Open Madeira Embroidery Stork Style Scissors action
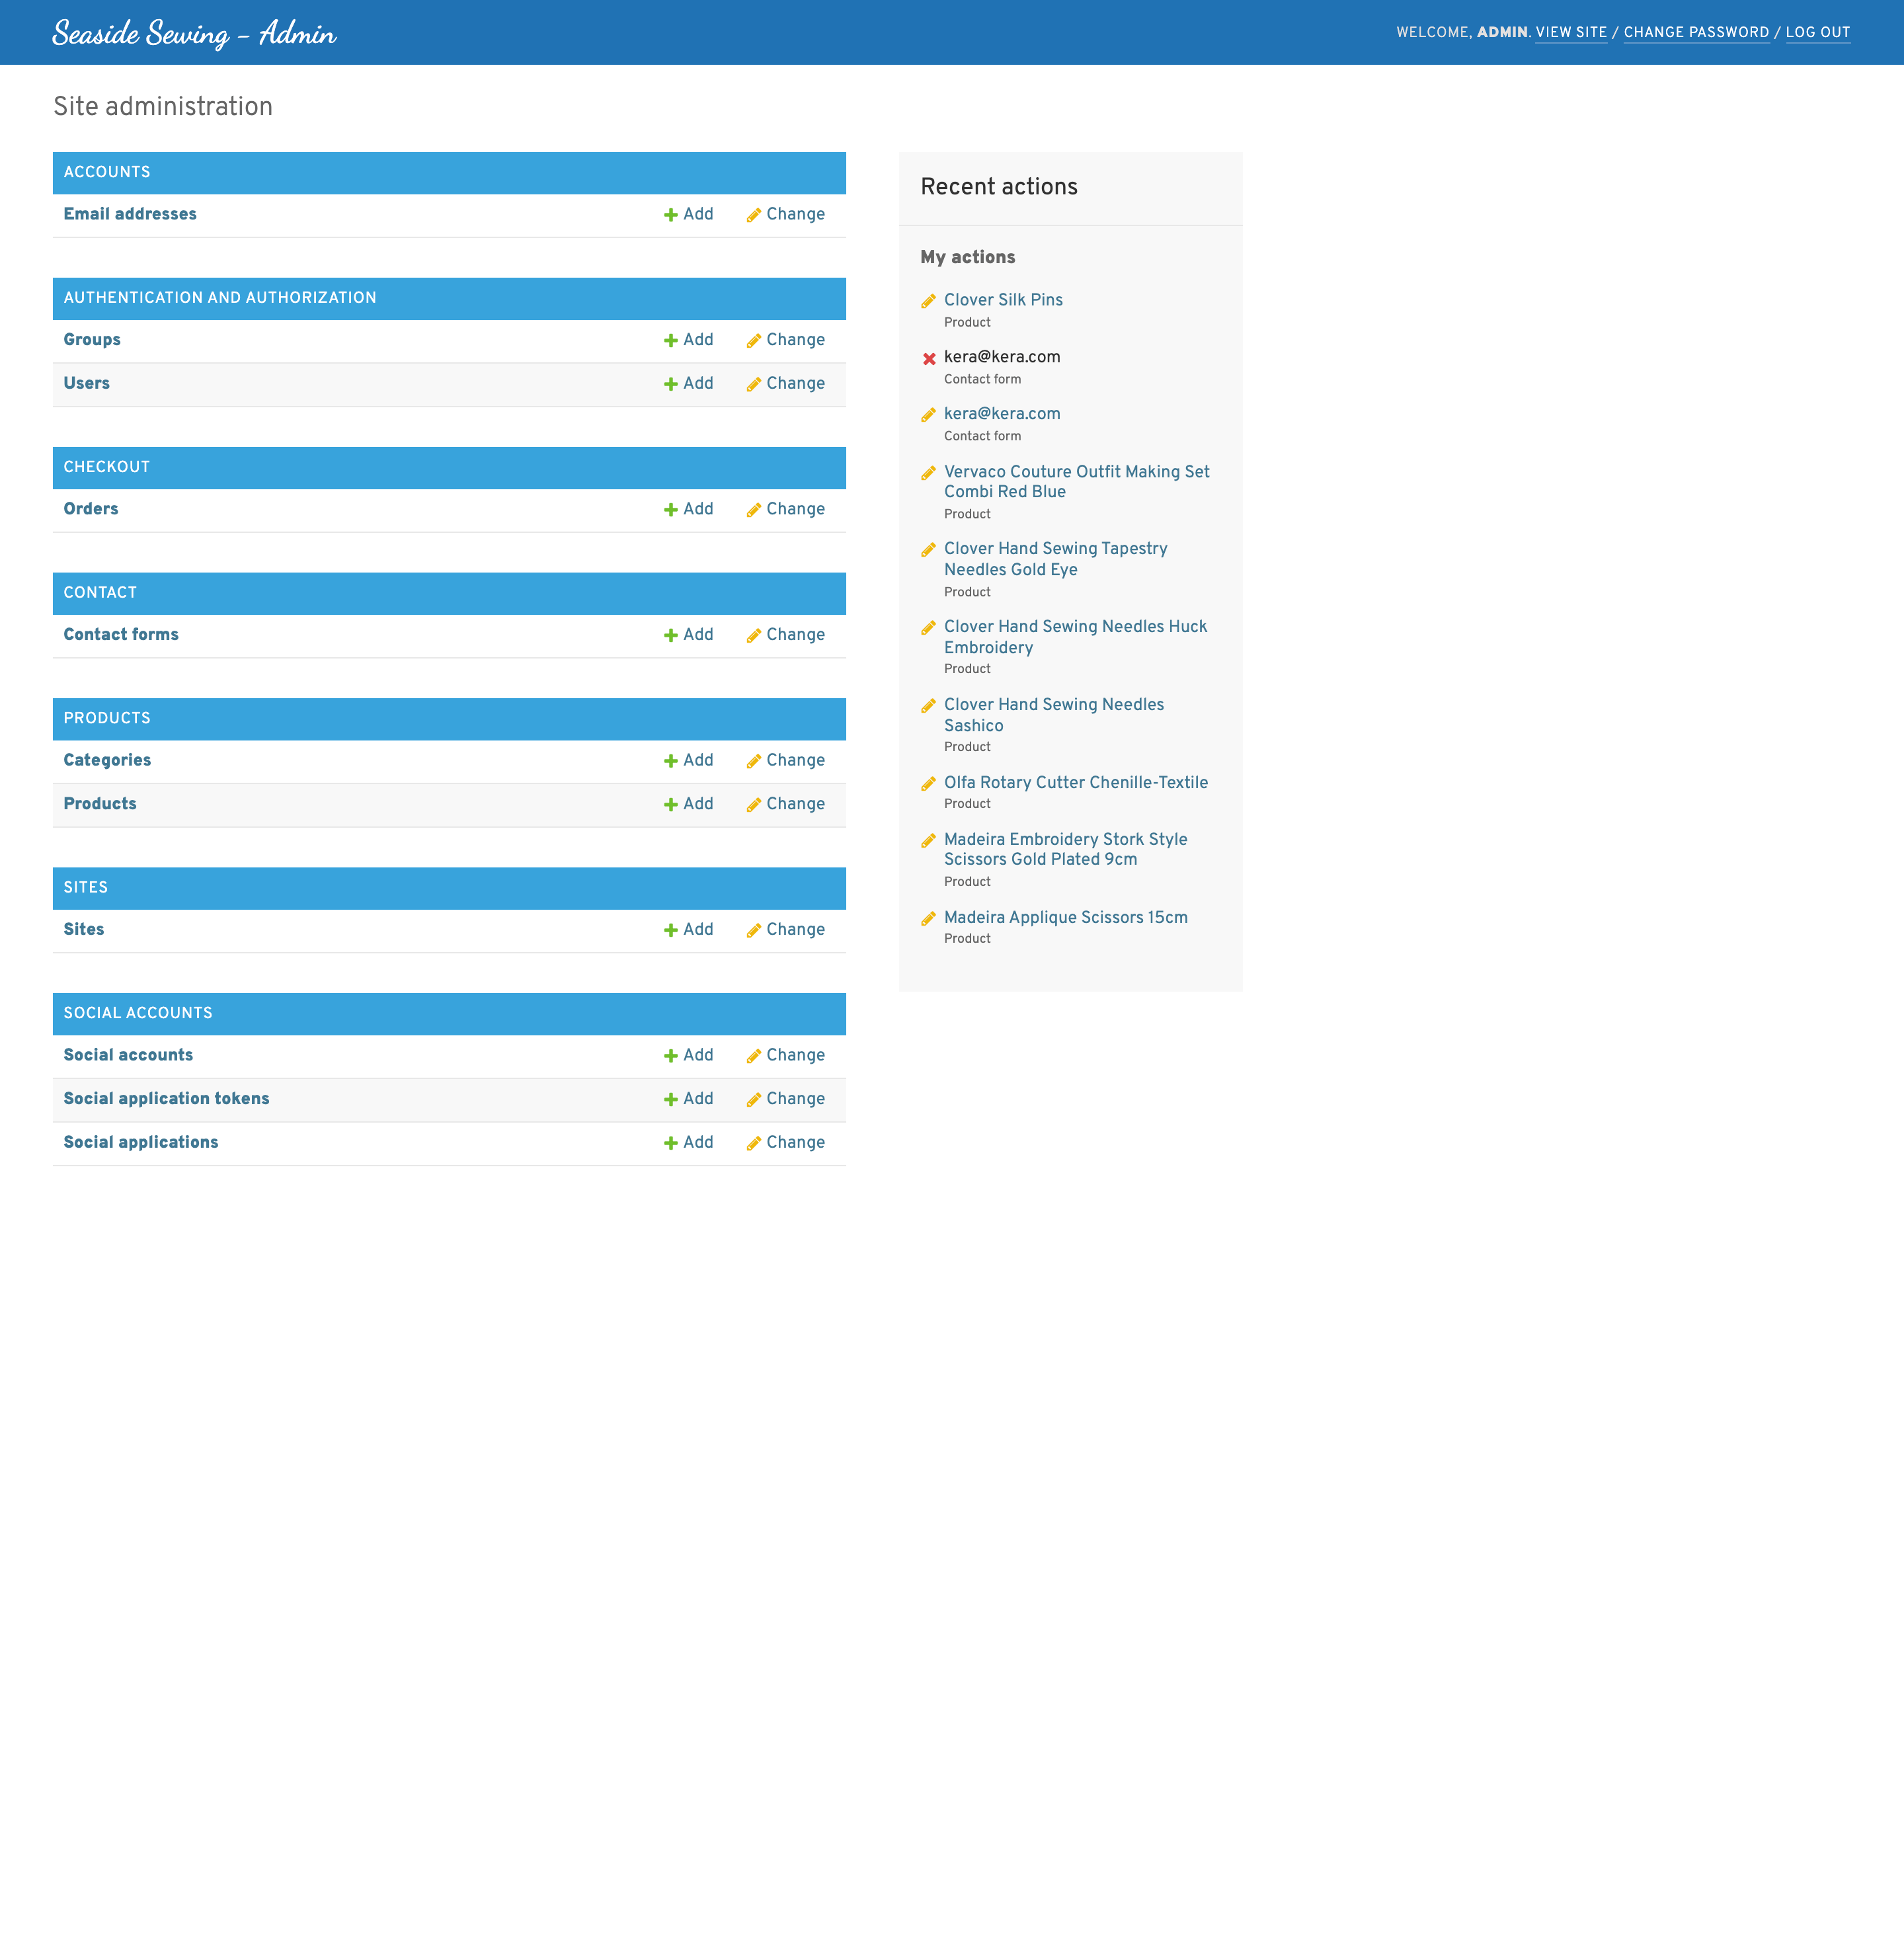 1065,850
